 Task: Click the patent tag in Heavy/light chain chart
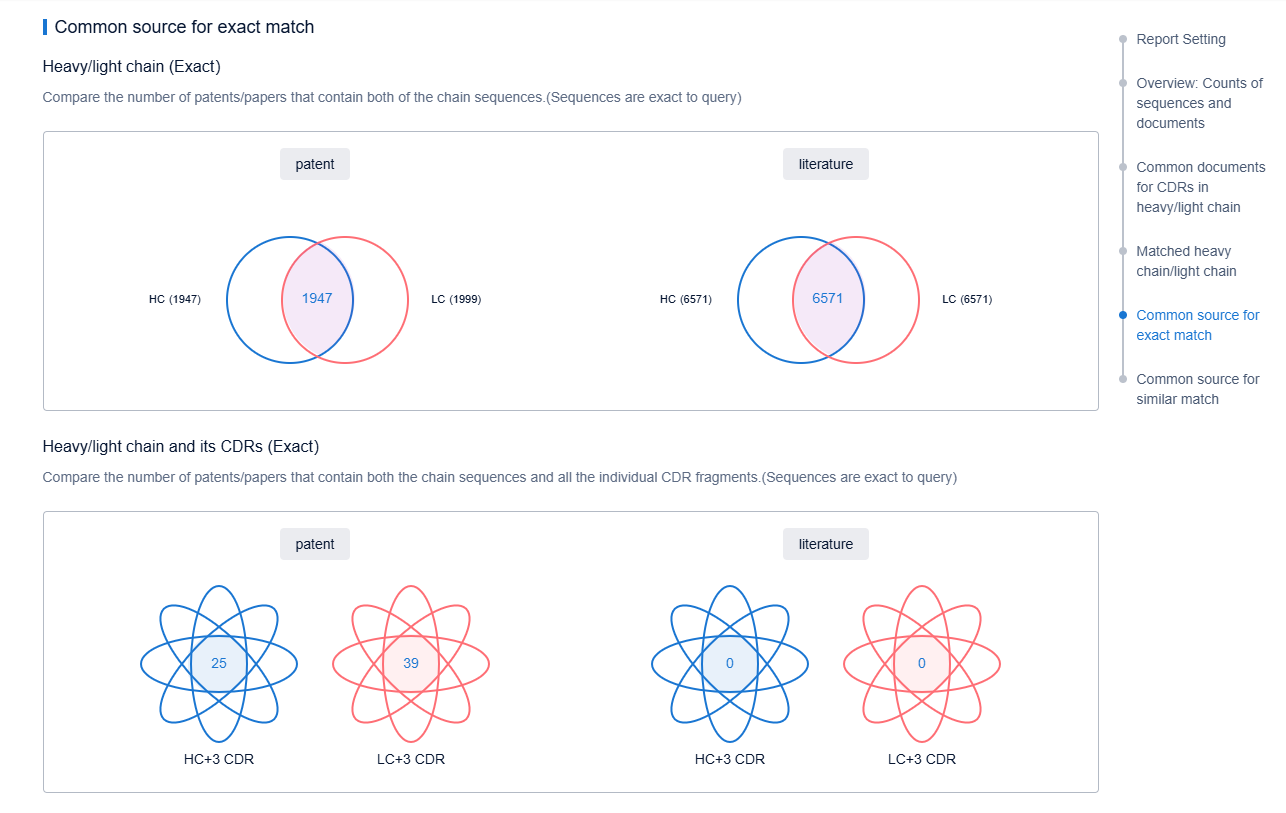pyautogui.click(x=315, y=164)
